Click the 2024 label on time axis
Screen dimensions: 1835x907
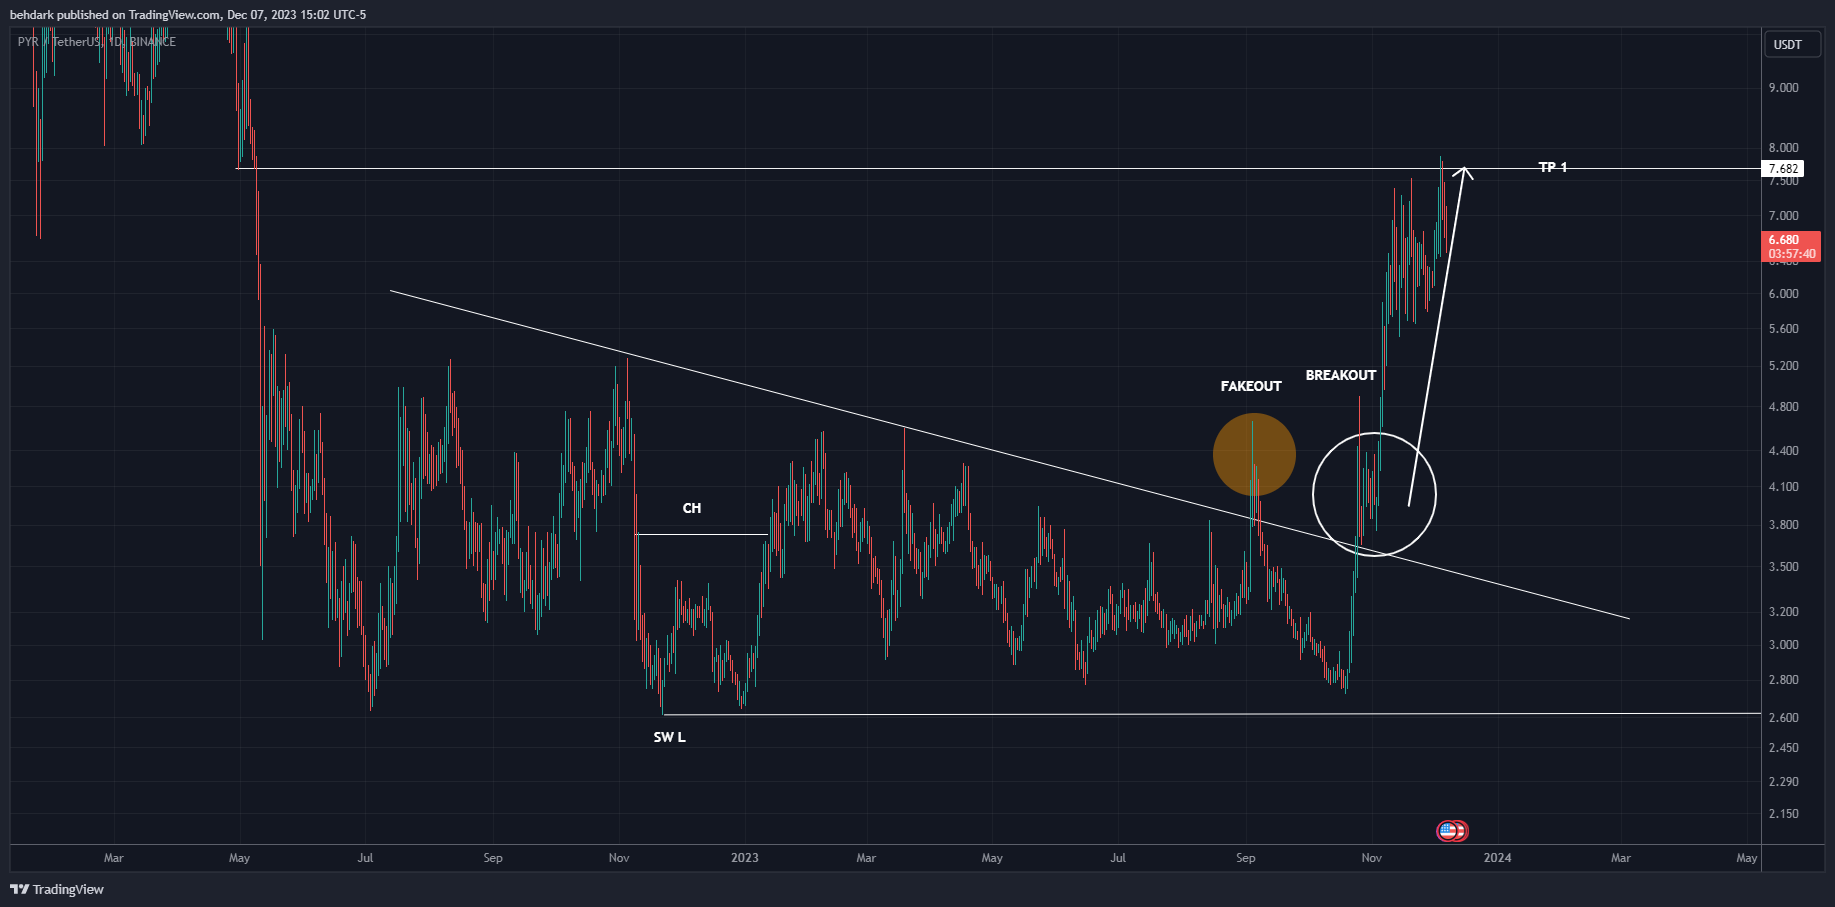point(1498,858)
